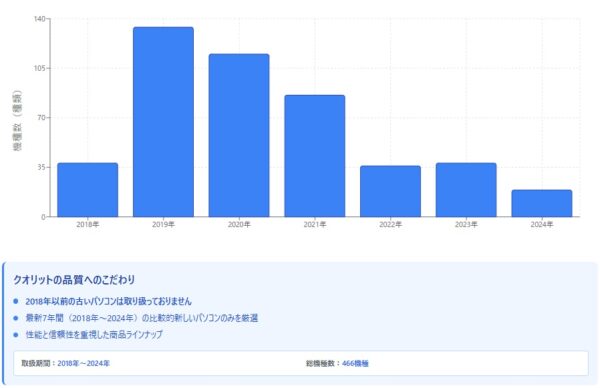Click the shortest bar for 2024年
Viewport: 600px width, 388px height.
click(542, 203)
